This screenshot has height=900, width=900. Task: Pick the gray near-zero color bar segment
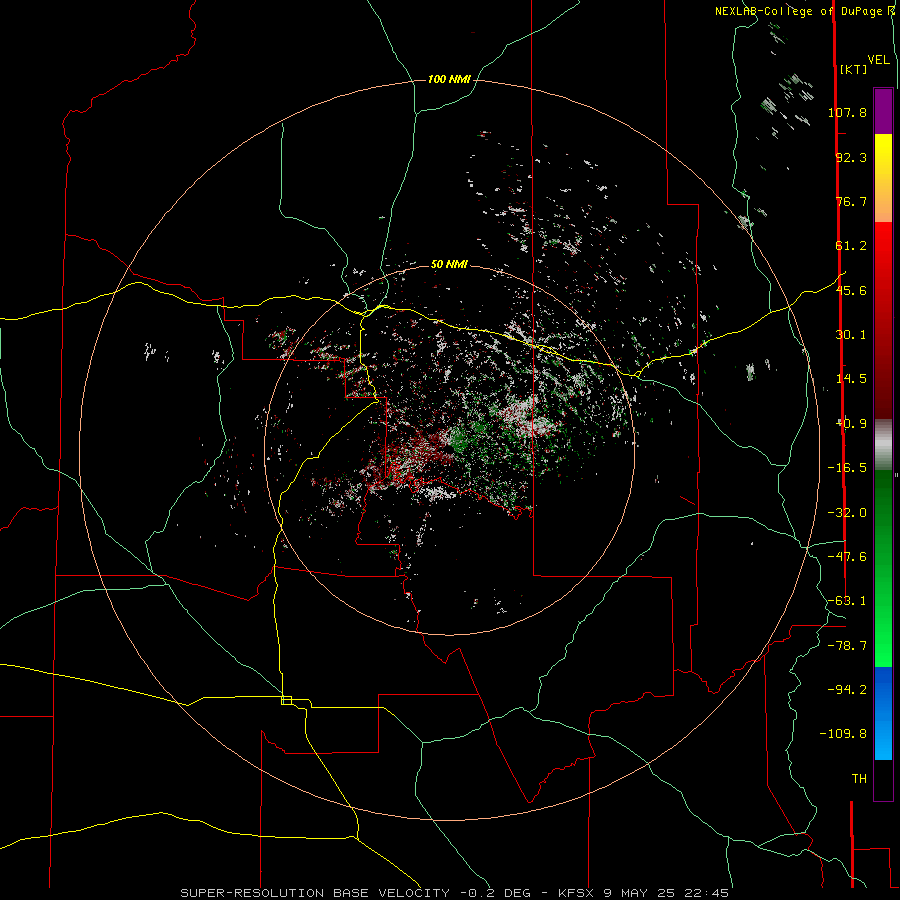point(883,445)
